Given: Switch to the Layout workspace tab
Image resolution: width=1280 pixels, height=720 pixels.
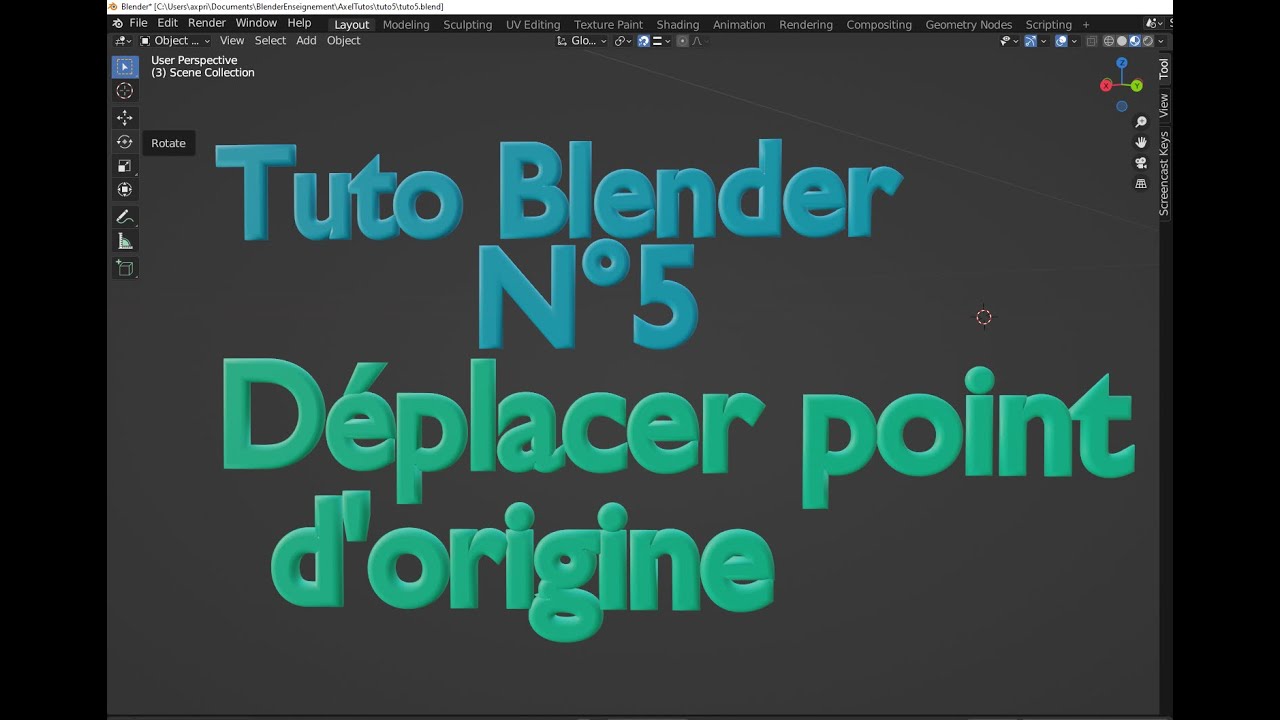Looking at the screenshot, I should pos(352,24).
